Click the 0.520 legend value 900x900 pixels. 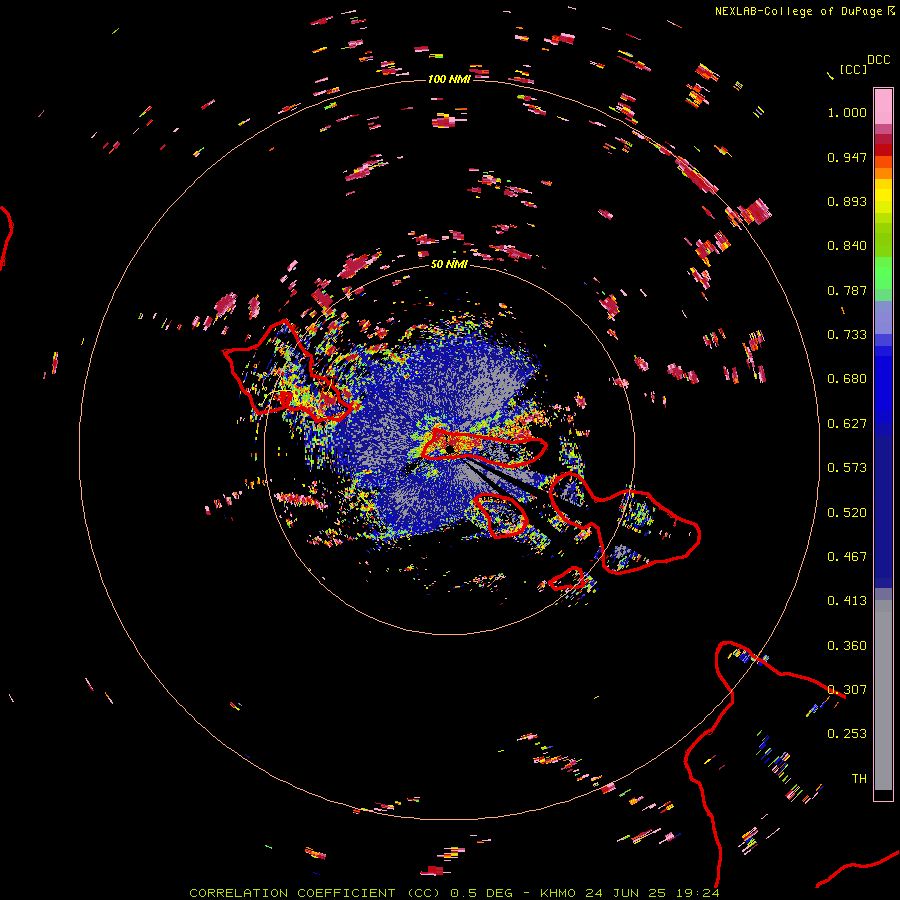[847, 513]
